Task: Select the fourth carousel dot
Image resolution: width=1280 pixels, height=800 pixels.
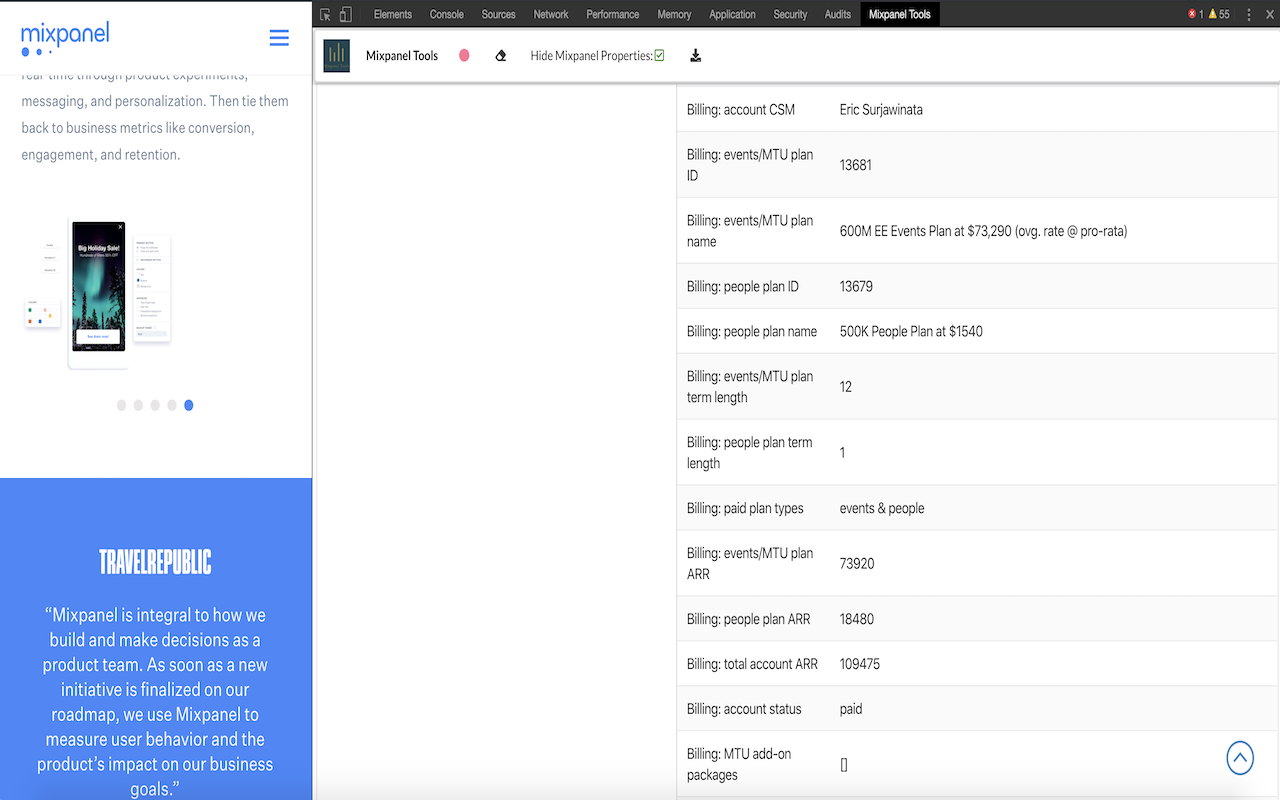Action: [x=172, y=405]
